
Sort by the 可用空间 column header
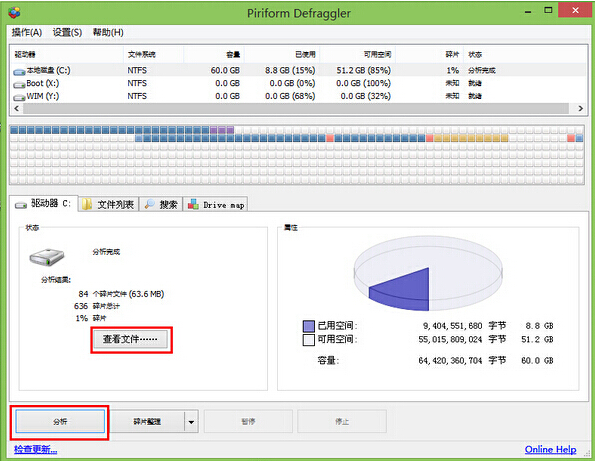click(x=357, y=54)
